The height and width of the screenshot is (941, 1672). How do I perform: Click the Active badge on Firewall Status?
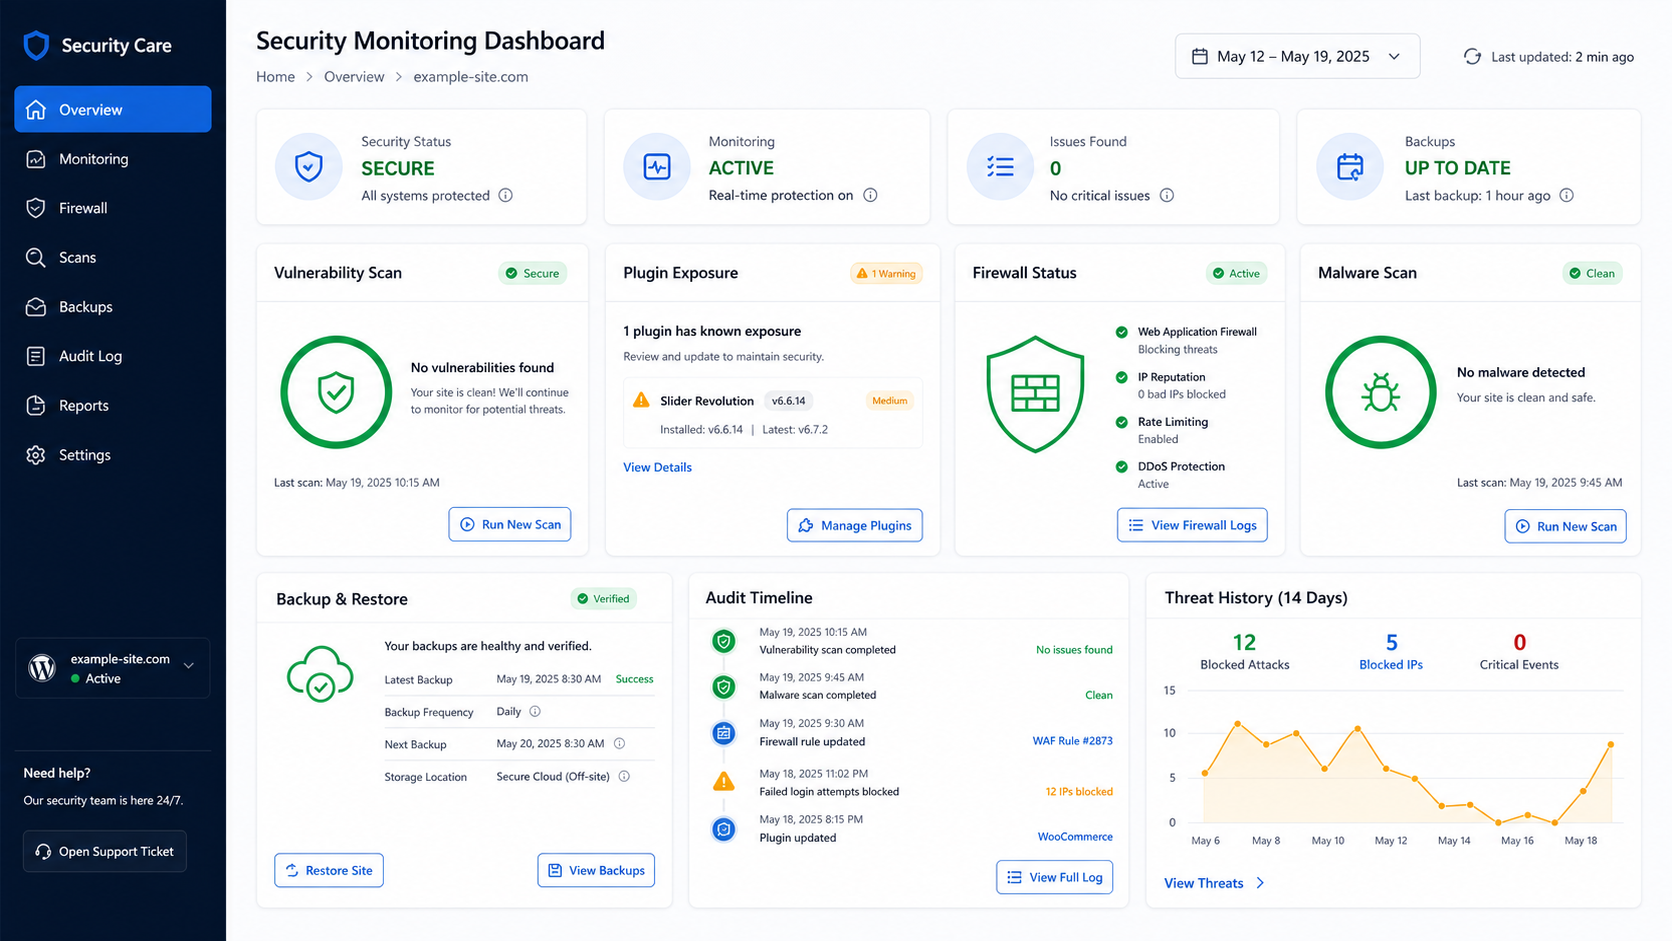pyautogui.click(x=1236, y=273)
